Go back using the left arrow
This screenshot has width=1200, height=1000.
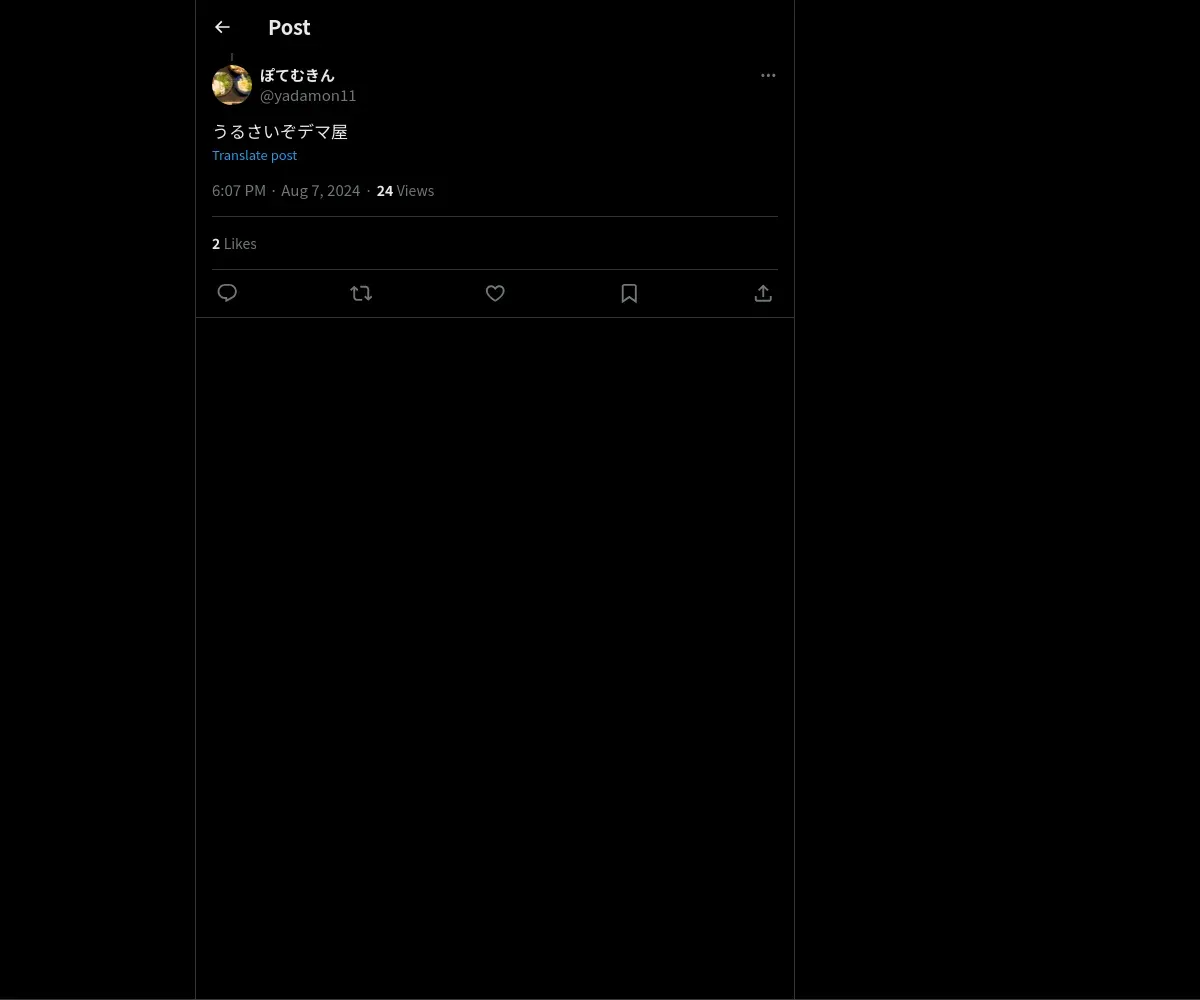(222, 27)
